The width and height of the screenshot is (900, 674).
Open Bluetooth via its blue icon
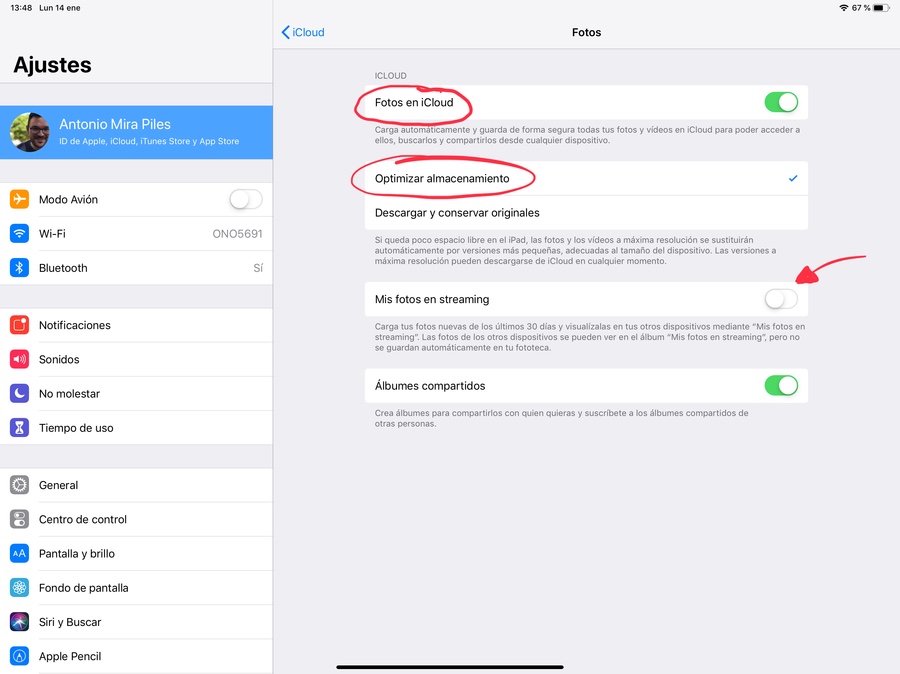[x=19, y=268]
